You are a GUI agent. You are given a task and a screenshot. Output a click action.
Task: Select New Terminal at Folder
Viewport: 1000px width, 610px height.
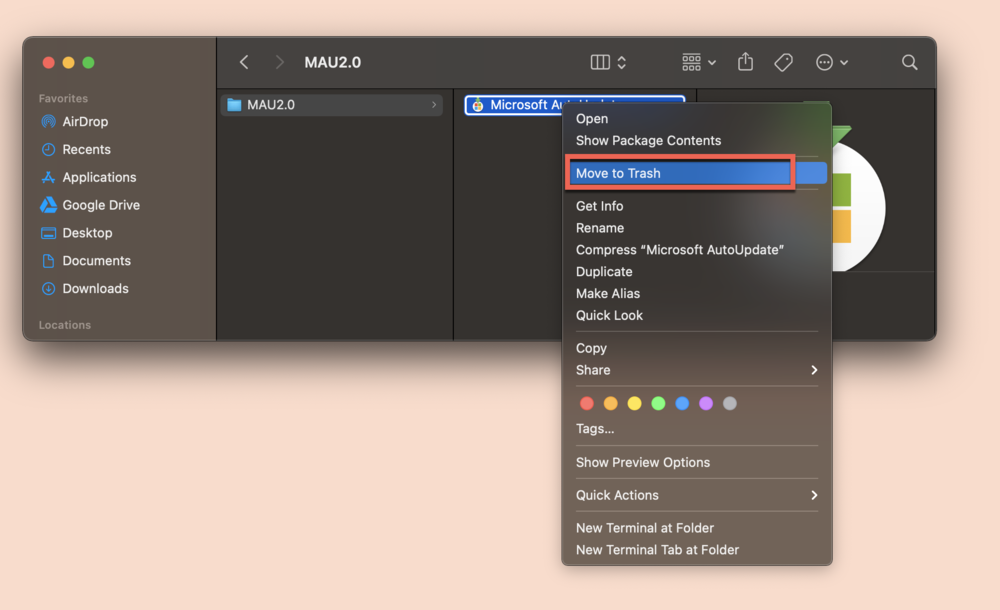tap(644, 528)
